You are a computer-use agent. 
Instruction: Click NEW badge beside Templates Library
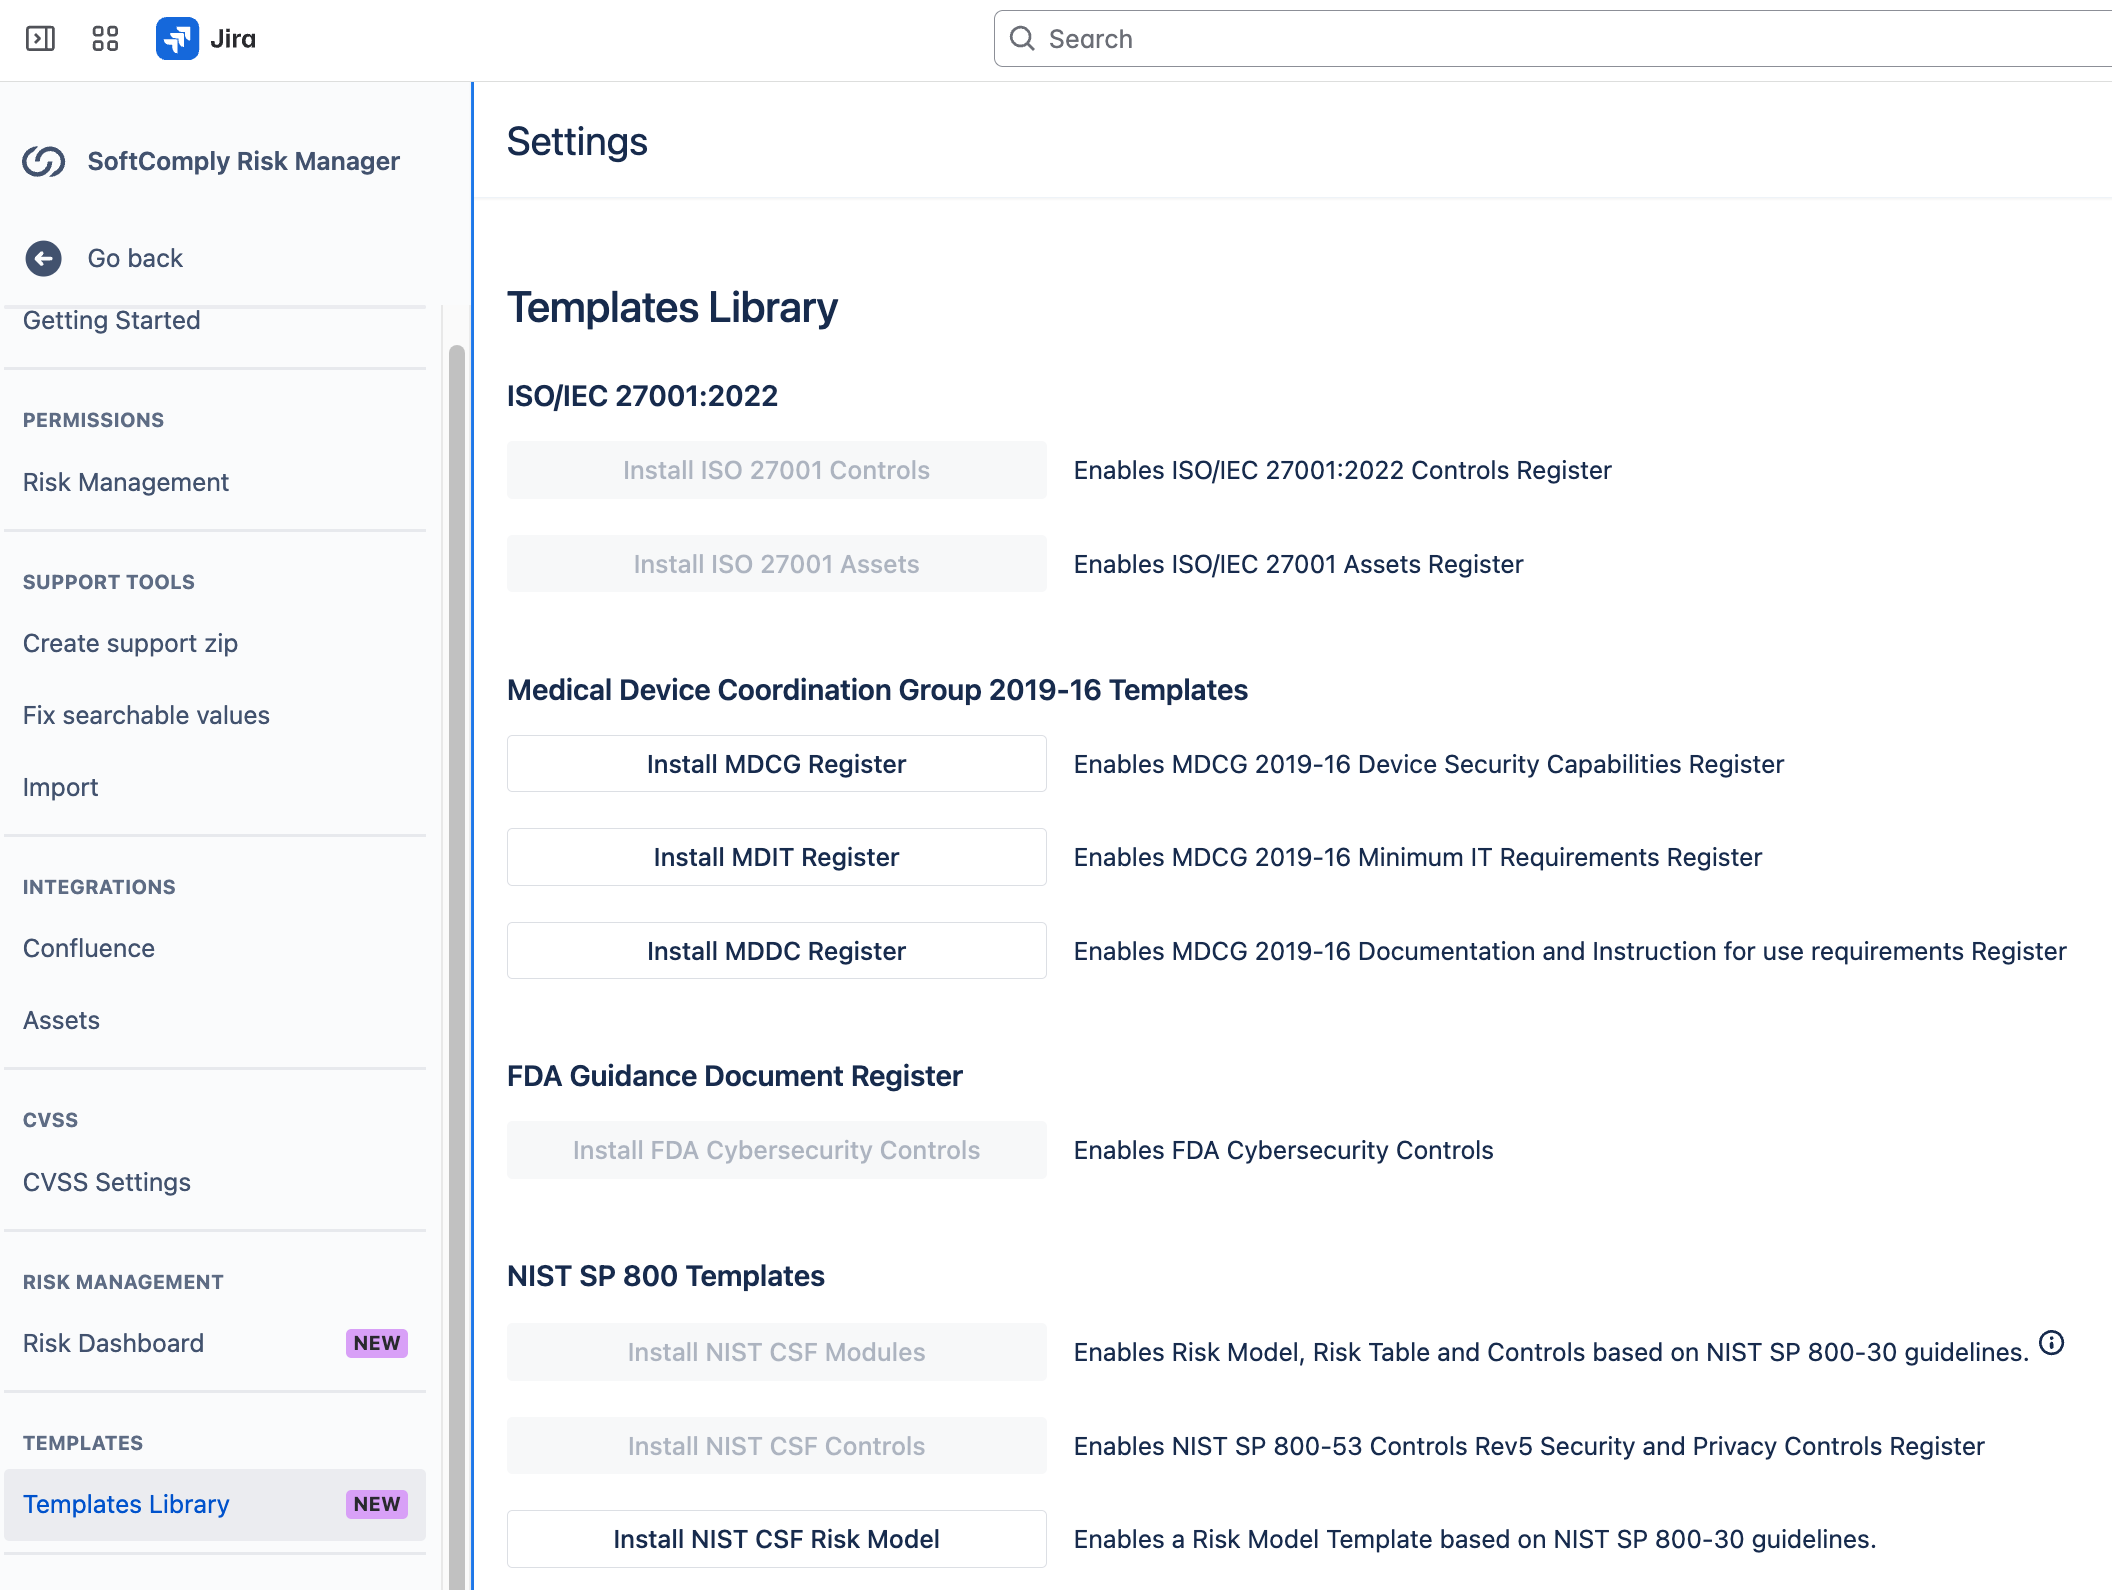click(x=377, y=1504)
